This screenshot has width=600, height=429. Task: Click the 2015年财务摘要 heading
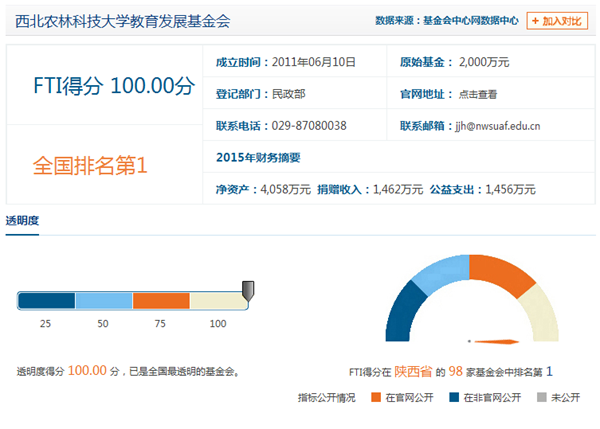(258, 157)
